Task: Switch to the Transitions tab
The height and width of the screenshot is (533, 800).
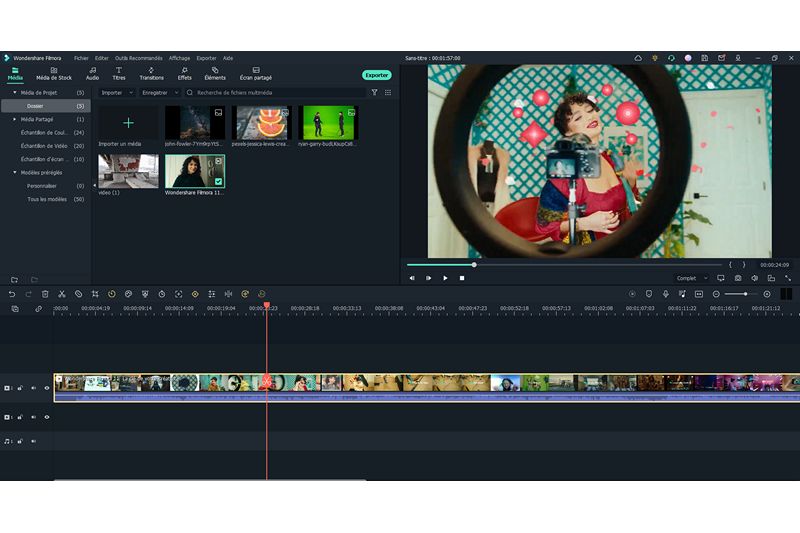Action: click(x=151, y=73)
